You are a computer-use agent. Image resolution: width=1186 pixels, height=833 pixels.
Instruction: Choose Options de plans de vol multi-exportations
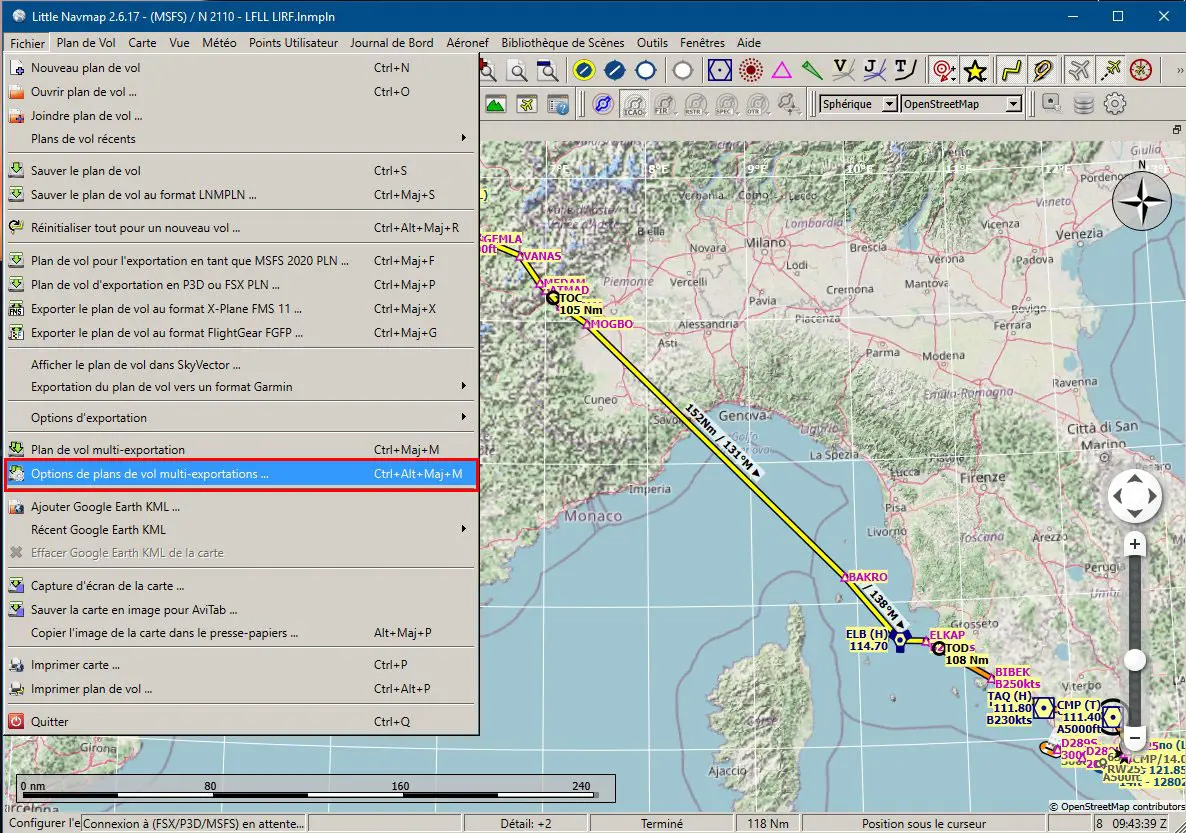point(241,474)
